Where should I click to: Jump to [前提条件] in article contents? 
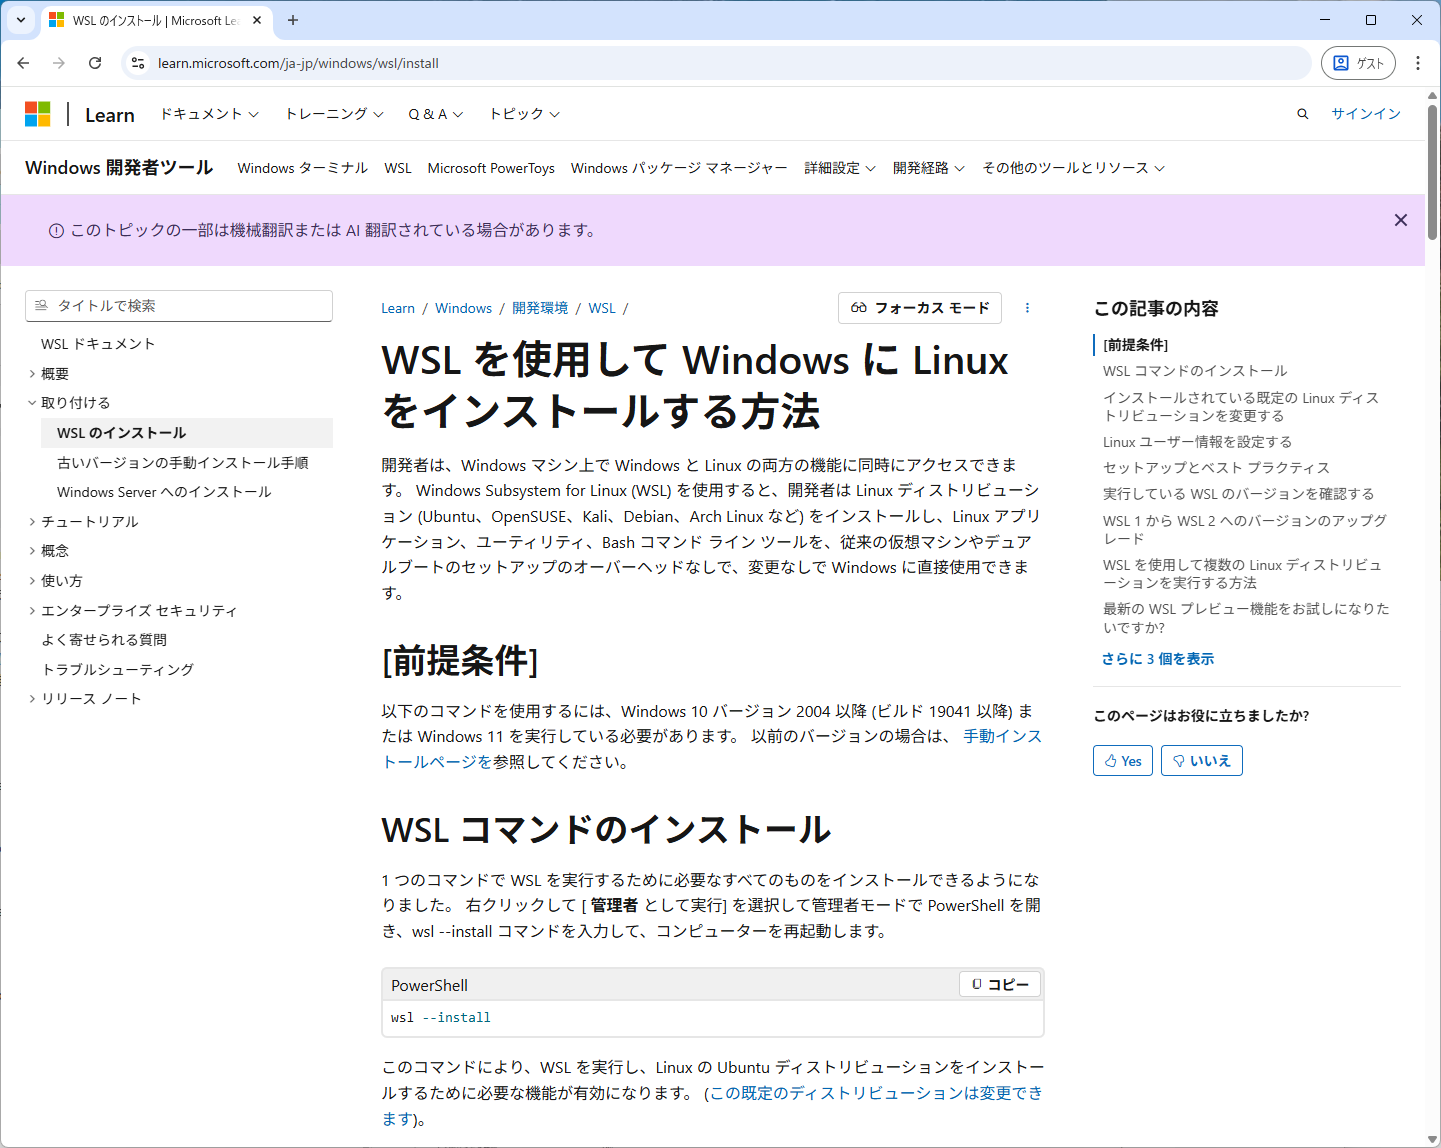coord(1135,345)
